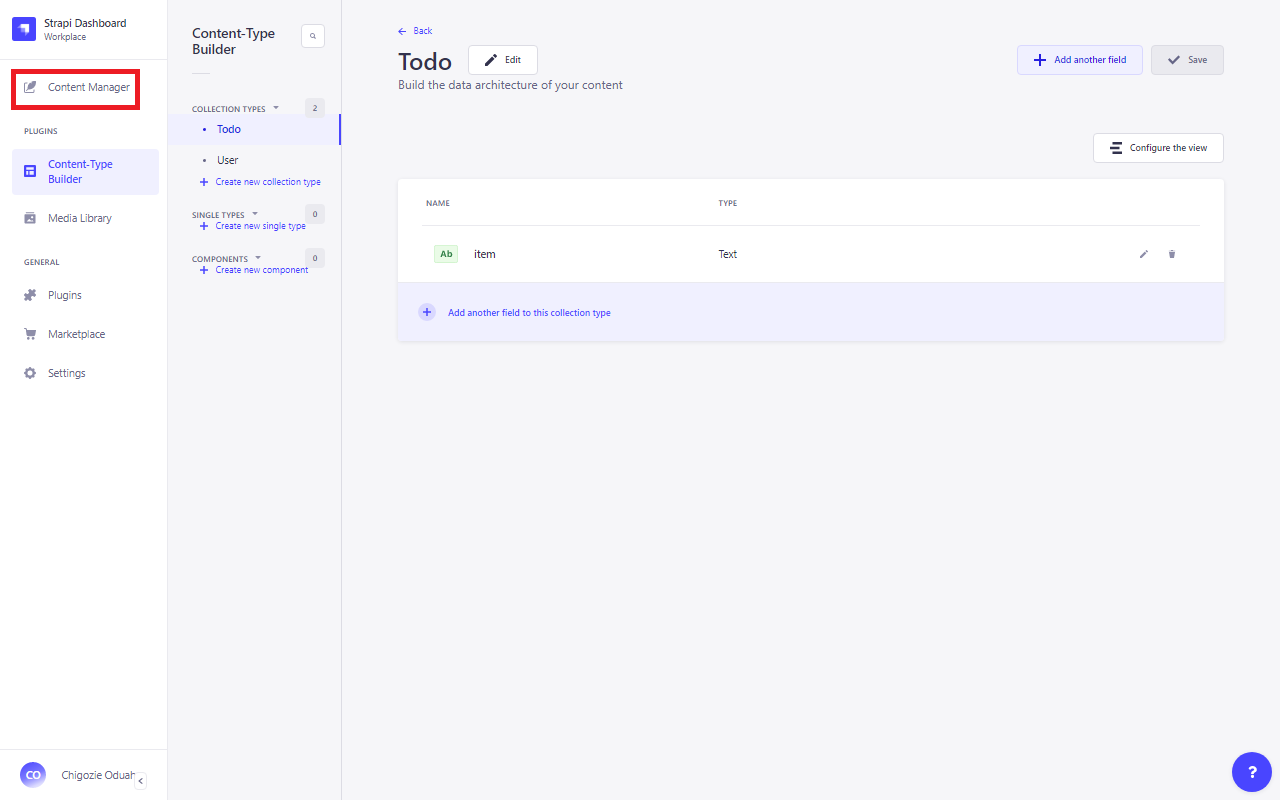Select the User collection type
1280x800 pixels.
coord(228,160)
